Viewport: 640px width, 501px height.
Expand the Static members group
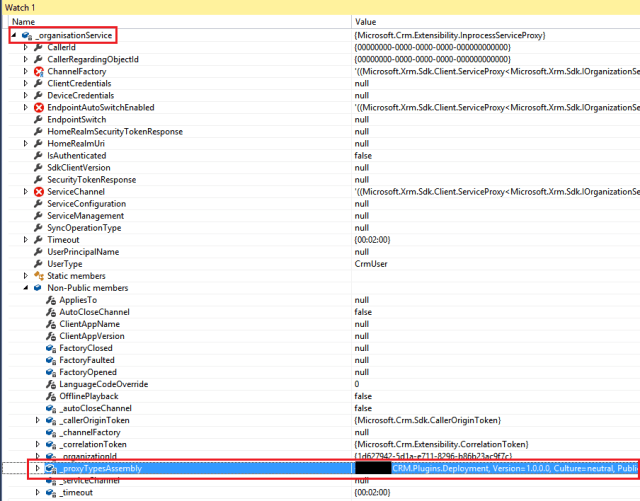[x=26, y=275]
